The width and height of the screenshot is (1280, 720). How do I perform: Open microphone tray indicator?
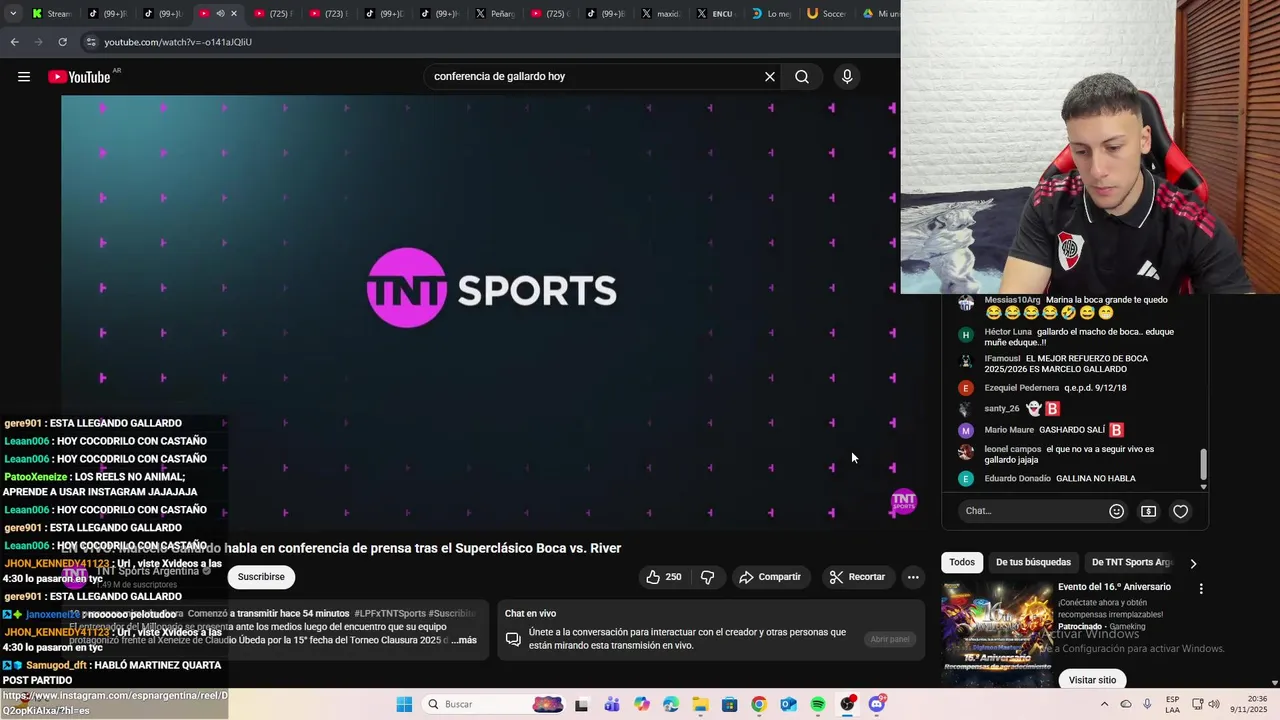pos(1147,704)
